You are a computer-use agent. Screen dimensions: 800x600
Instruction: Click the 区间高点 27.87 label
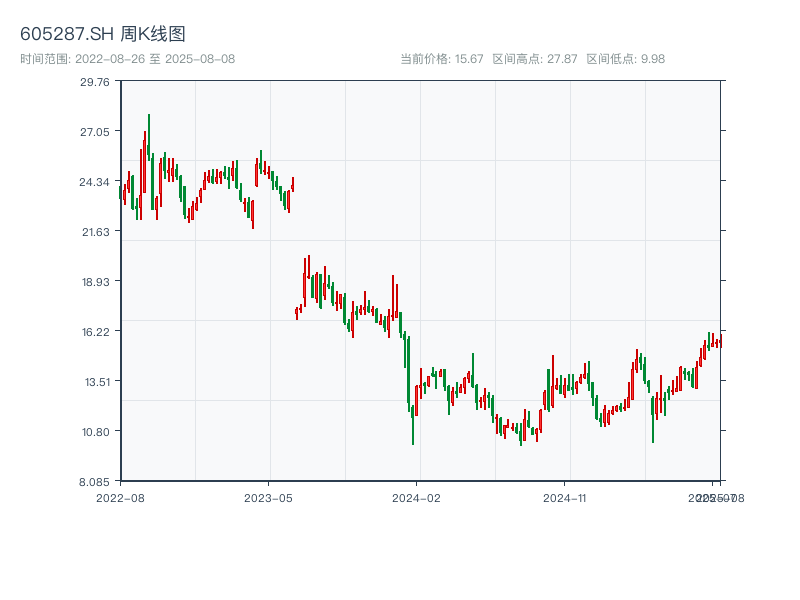(535, 59)
